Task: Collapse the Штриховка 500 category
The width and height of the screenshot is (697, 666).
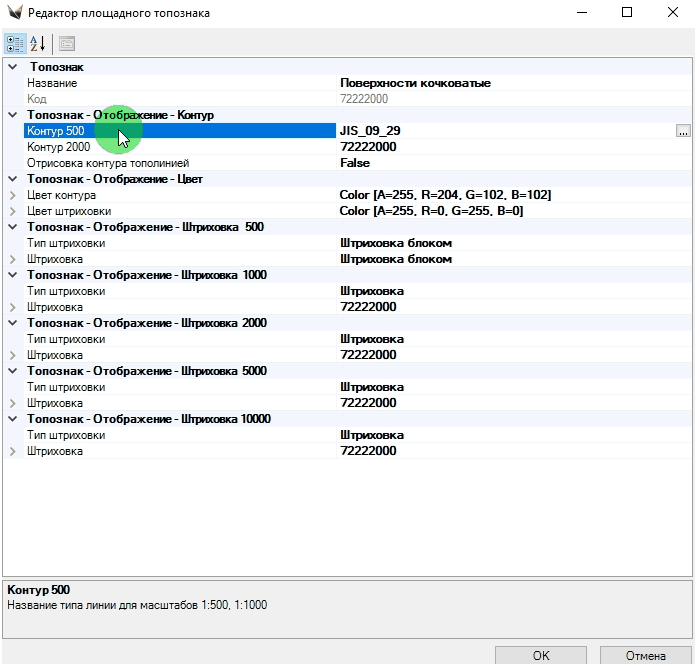Action: click(x=12, y=227)
